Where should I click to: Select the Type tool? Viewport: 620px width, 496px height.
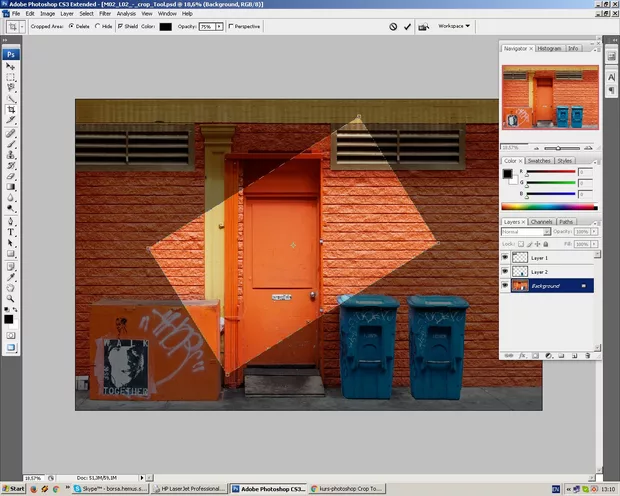11,231
